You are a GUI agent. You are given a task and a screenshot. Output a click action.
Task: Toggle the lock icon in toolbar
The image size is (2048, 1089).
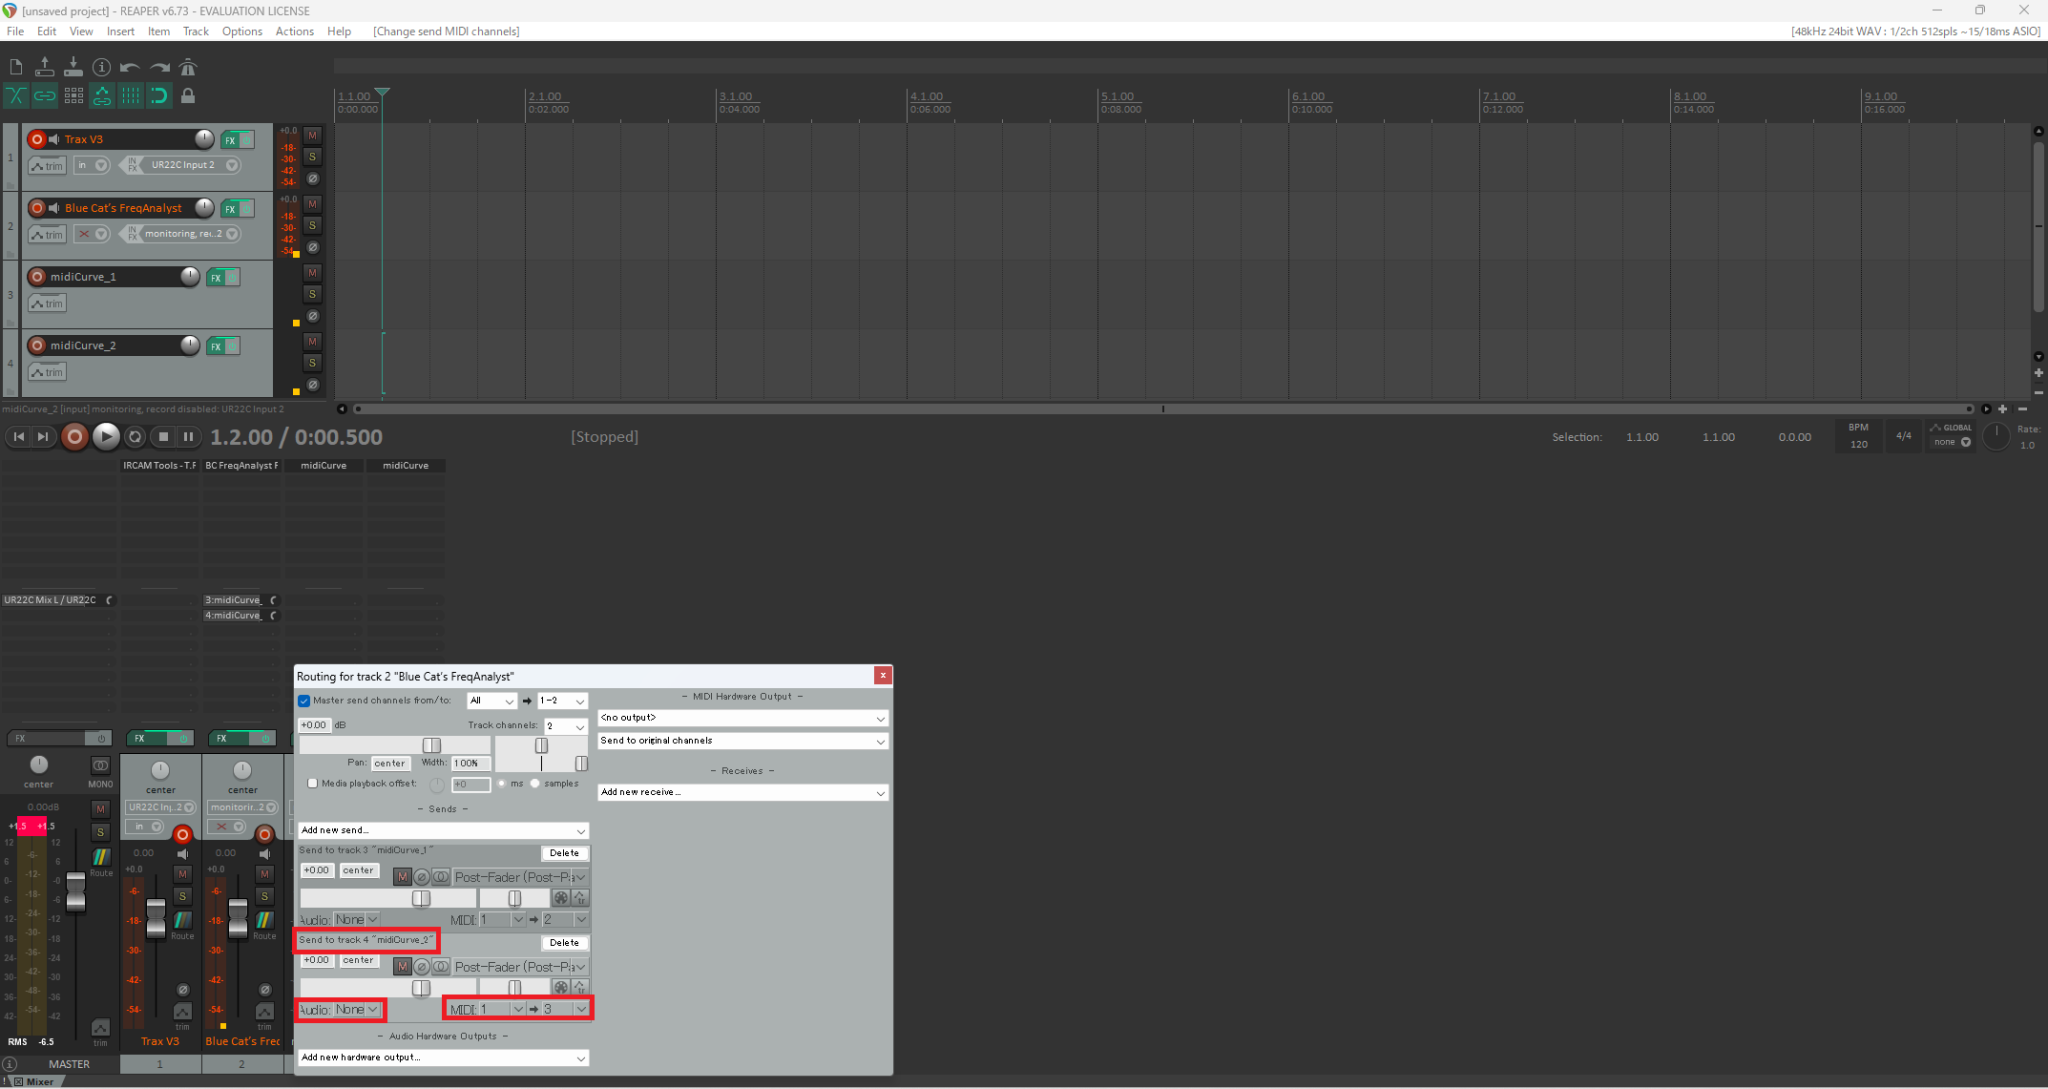tap(188, 96)
